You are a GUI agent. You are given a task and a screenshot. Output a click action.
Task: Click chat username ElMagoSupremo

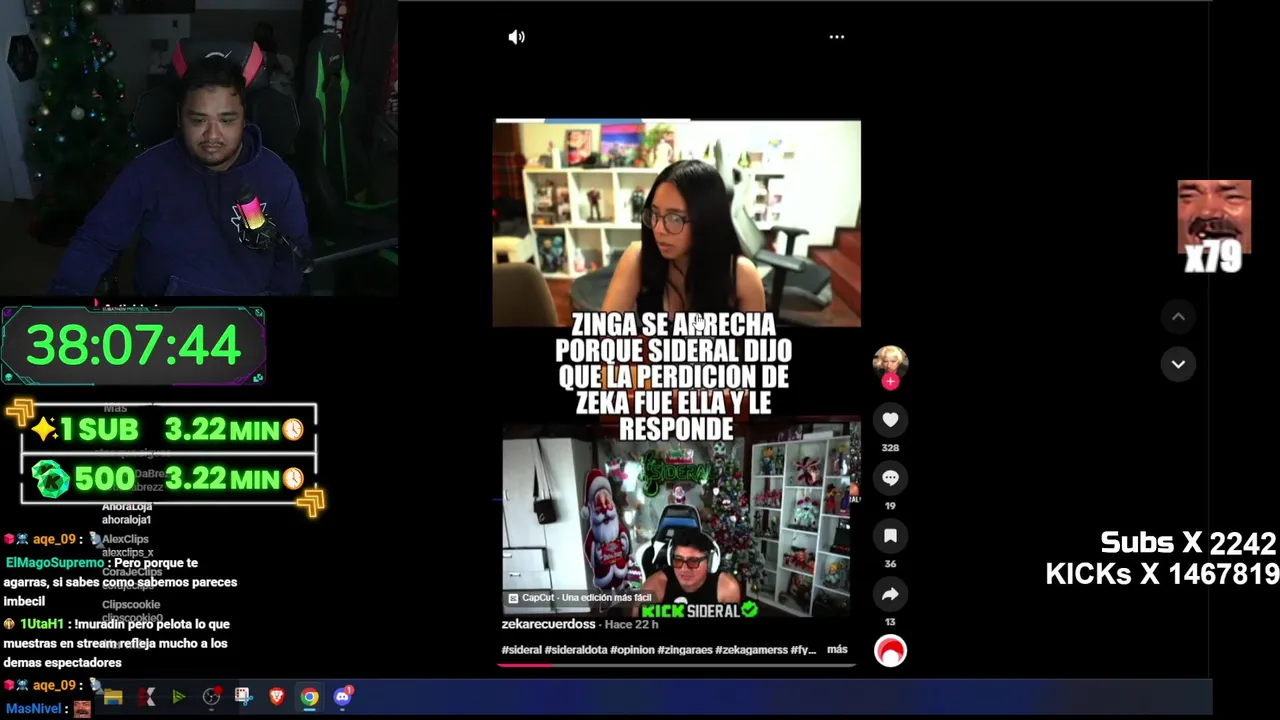54,563
